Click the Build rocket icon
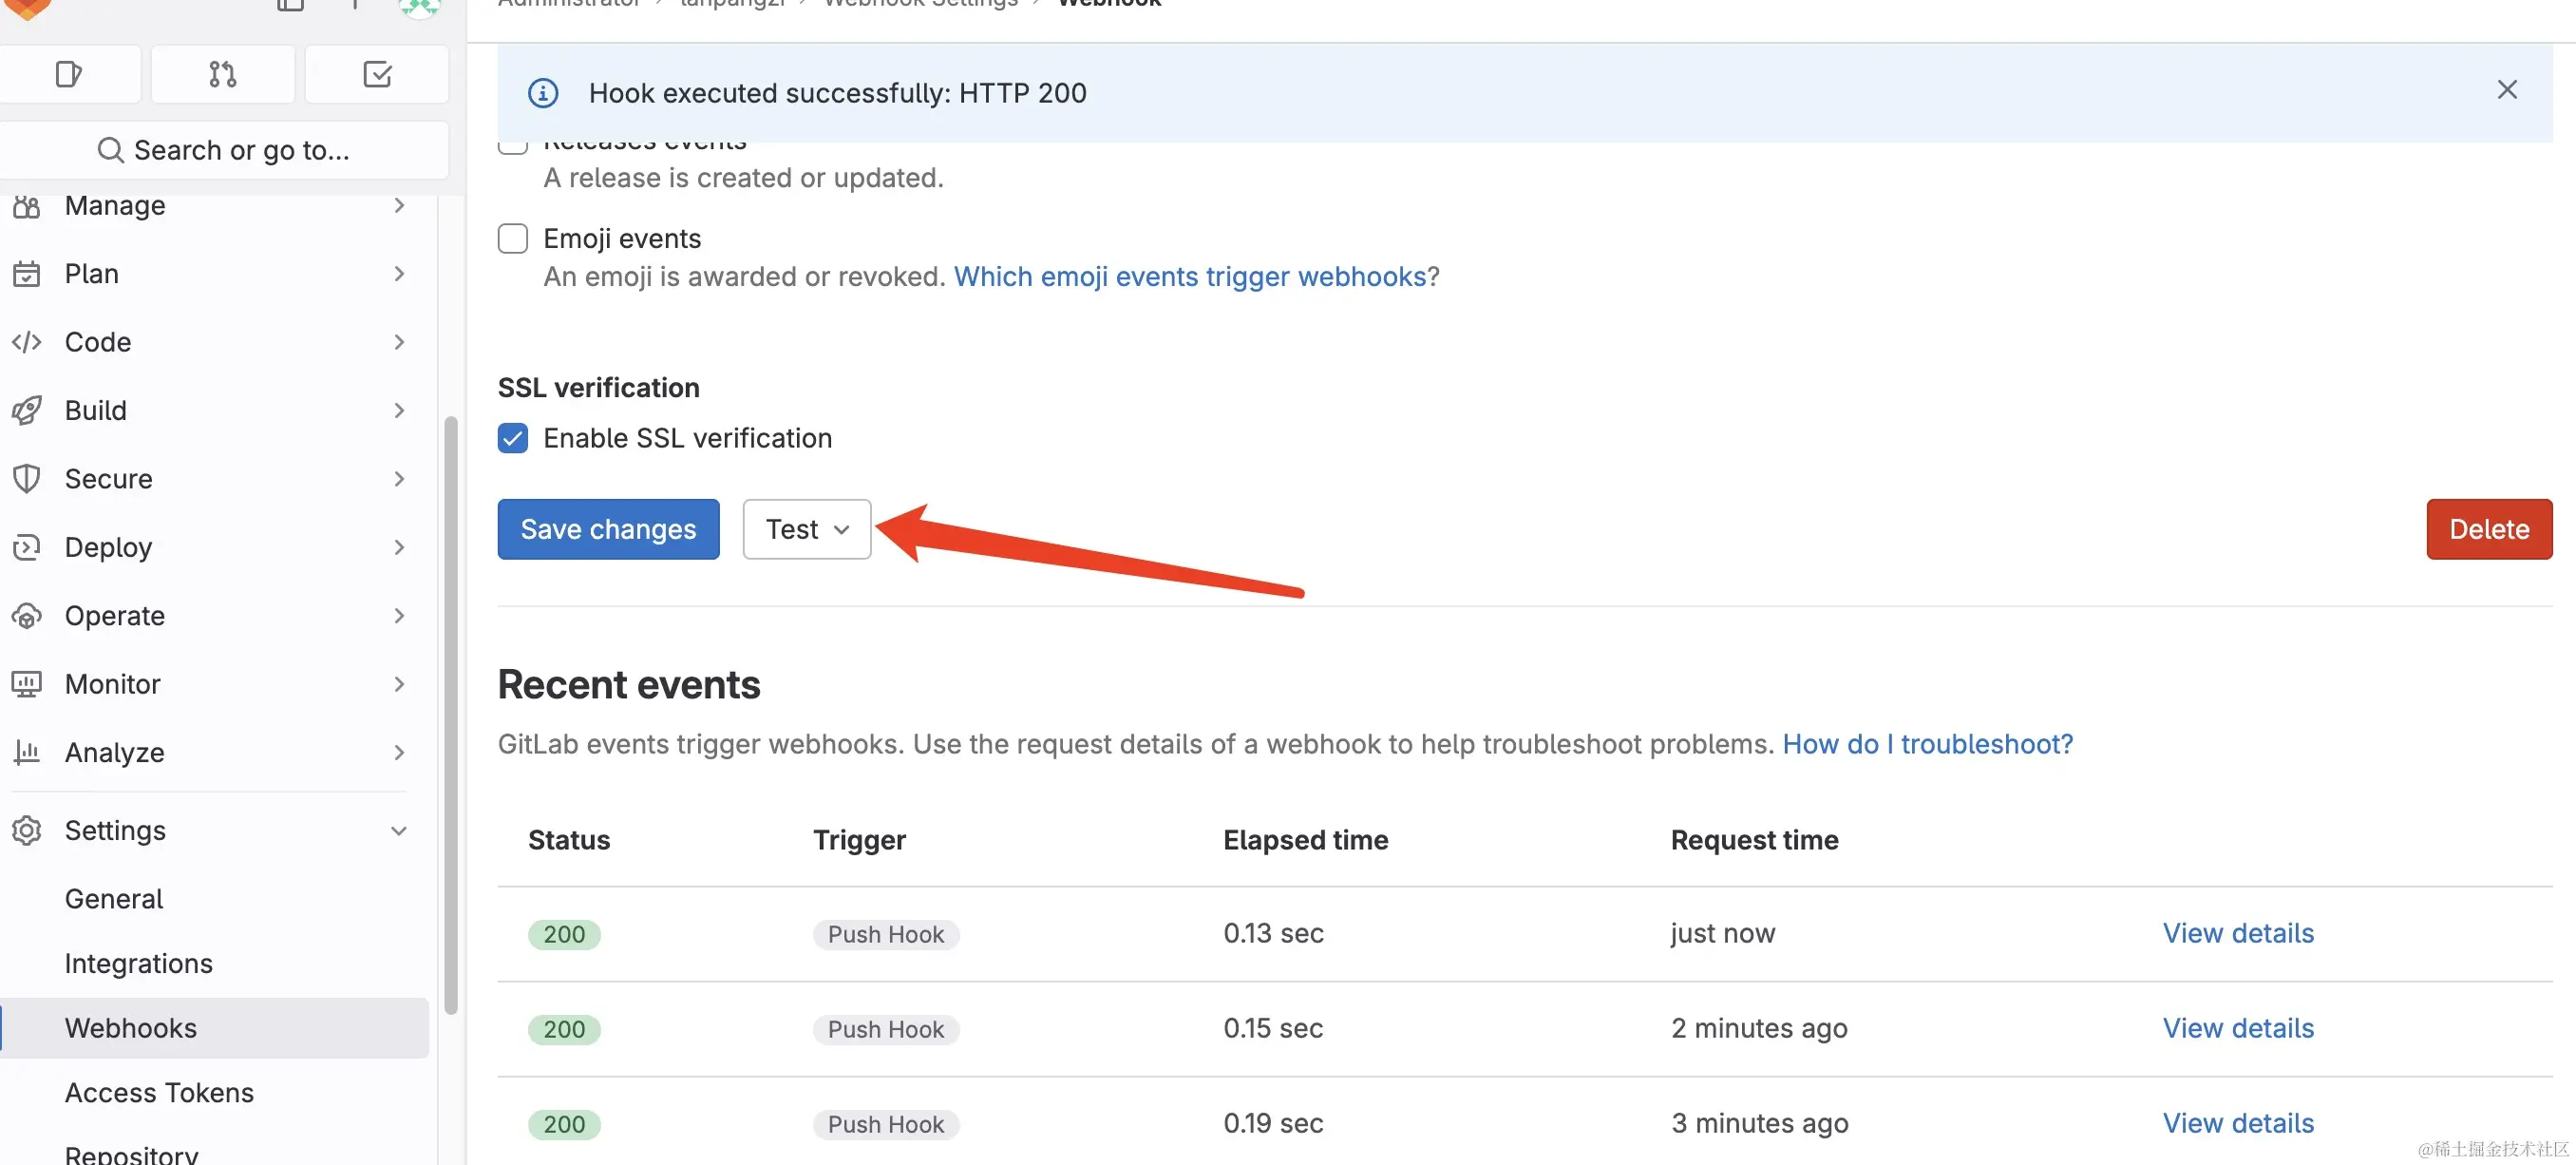Image resolution: width=2576 pixels, height=1165 pixels. [27, 410]
